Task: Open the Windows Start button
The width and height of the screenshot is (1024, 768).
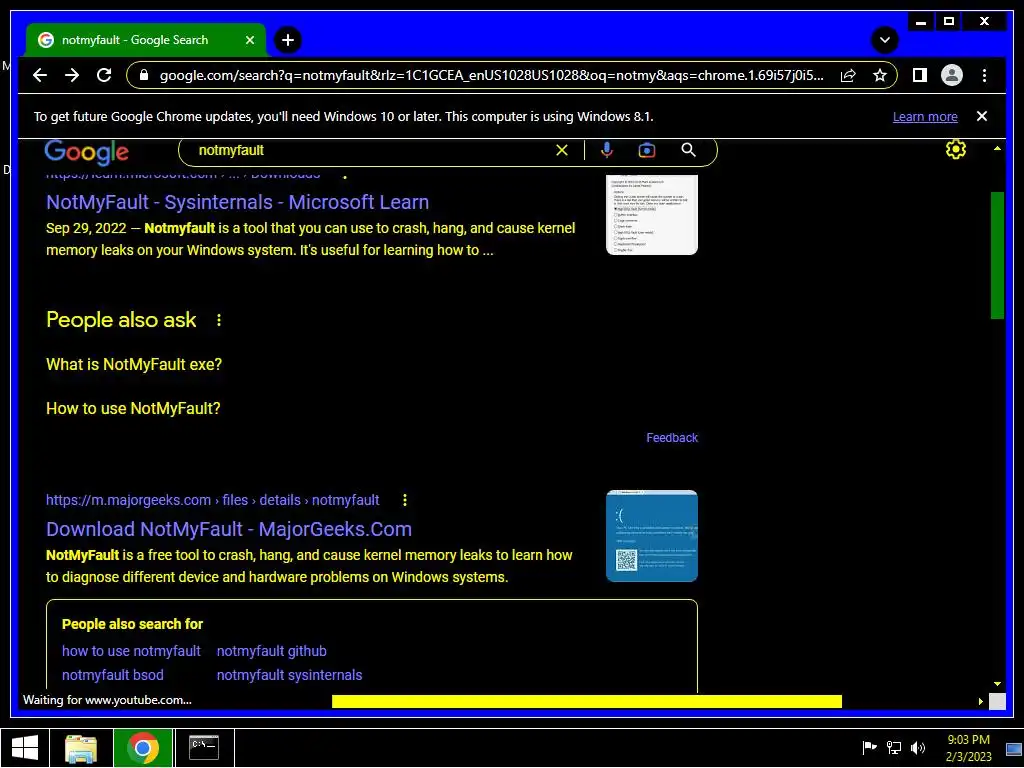Action: 24,748
